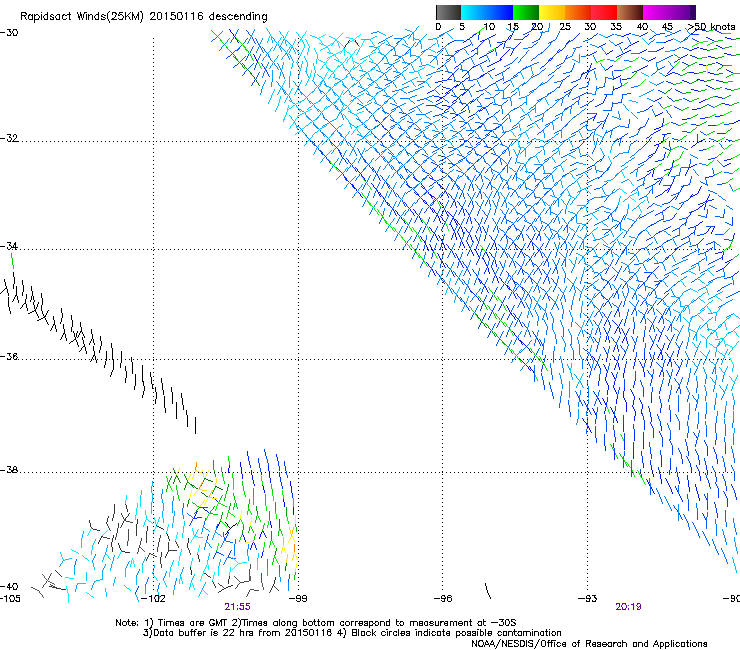The image size is (740, 650).
Task: Click the -38 latitude axis label
Action: tap(9, 470)
